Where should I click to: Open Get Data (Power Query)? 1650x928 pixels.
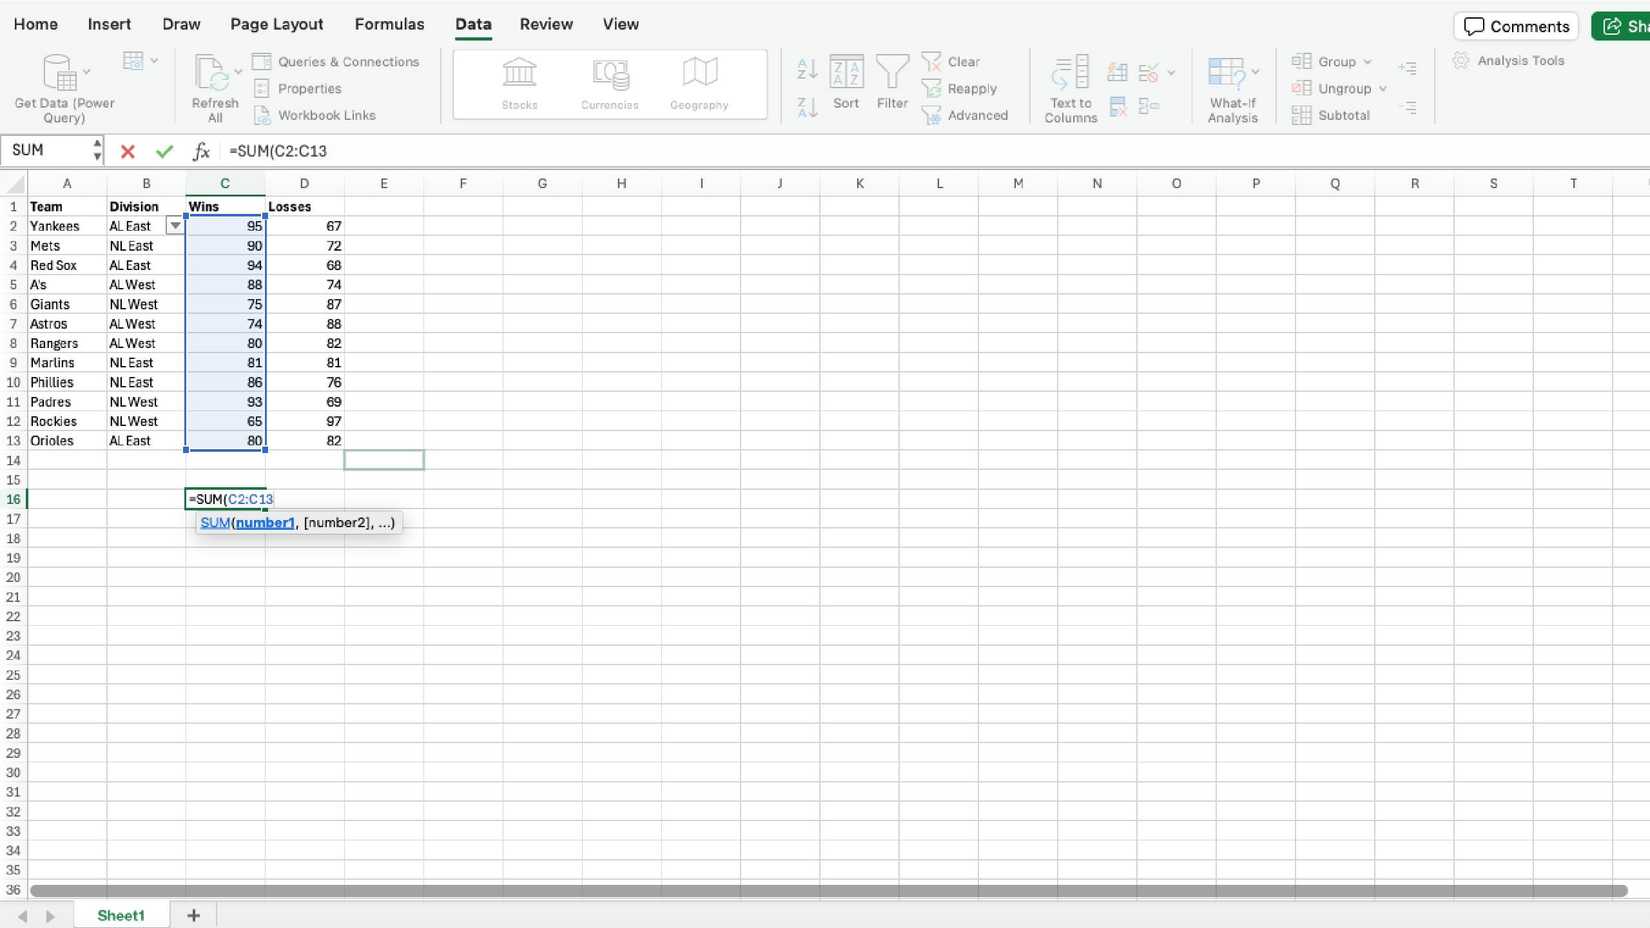tap(64, 88)
